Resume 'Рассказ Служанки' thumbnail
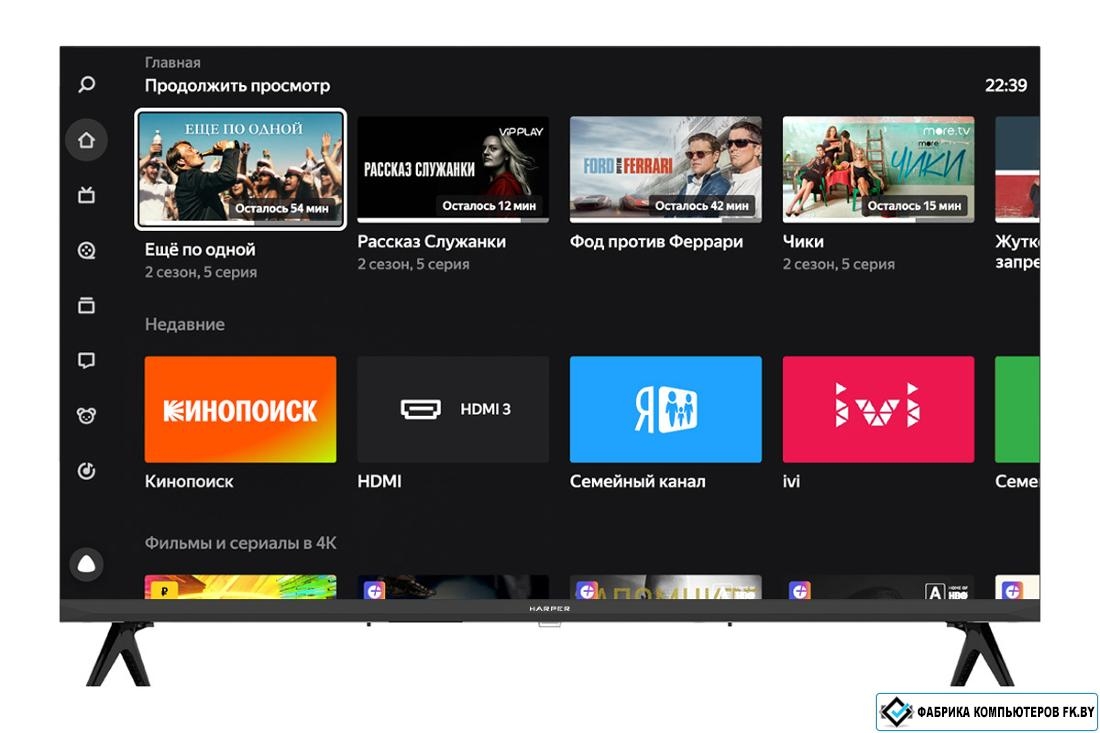This screenshot has height=733, width=1100. pyautogui.click(x=453, y=169)
